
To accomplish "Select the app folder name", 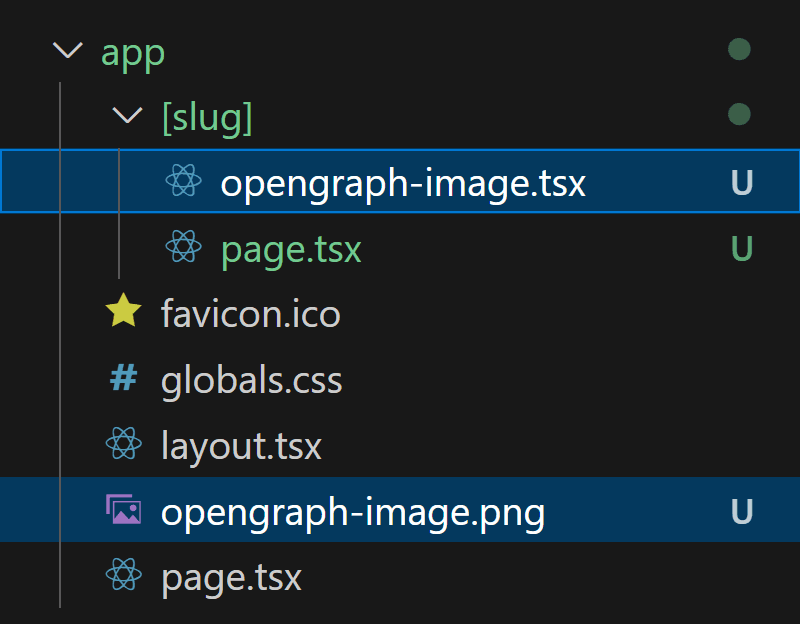I will (133, 51).
